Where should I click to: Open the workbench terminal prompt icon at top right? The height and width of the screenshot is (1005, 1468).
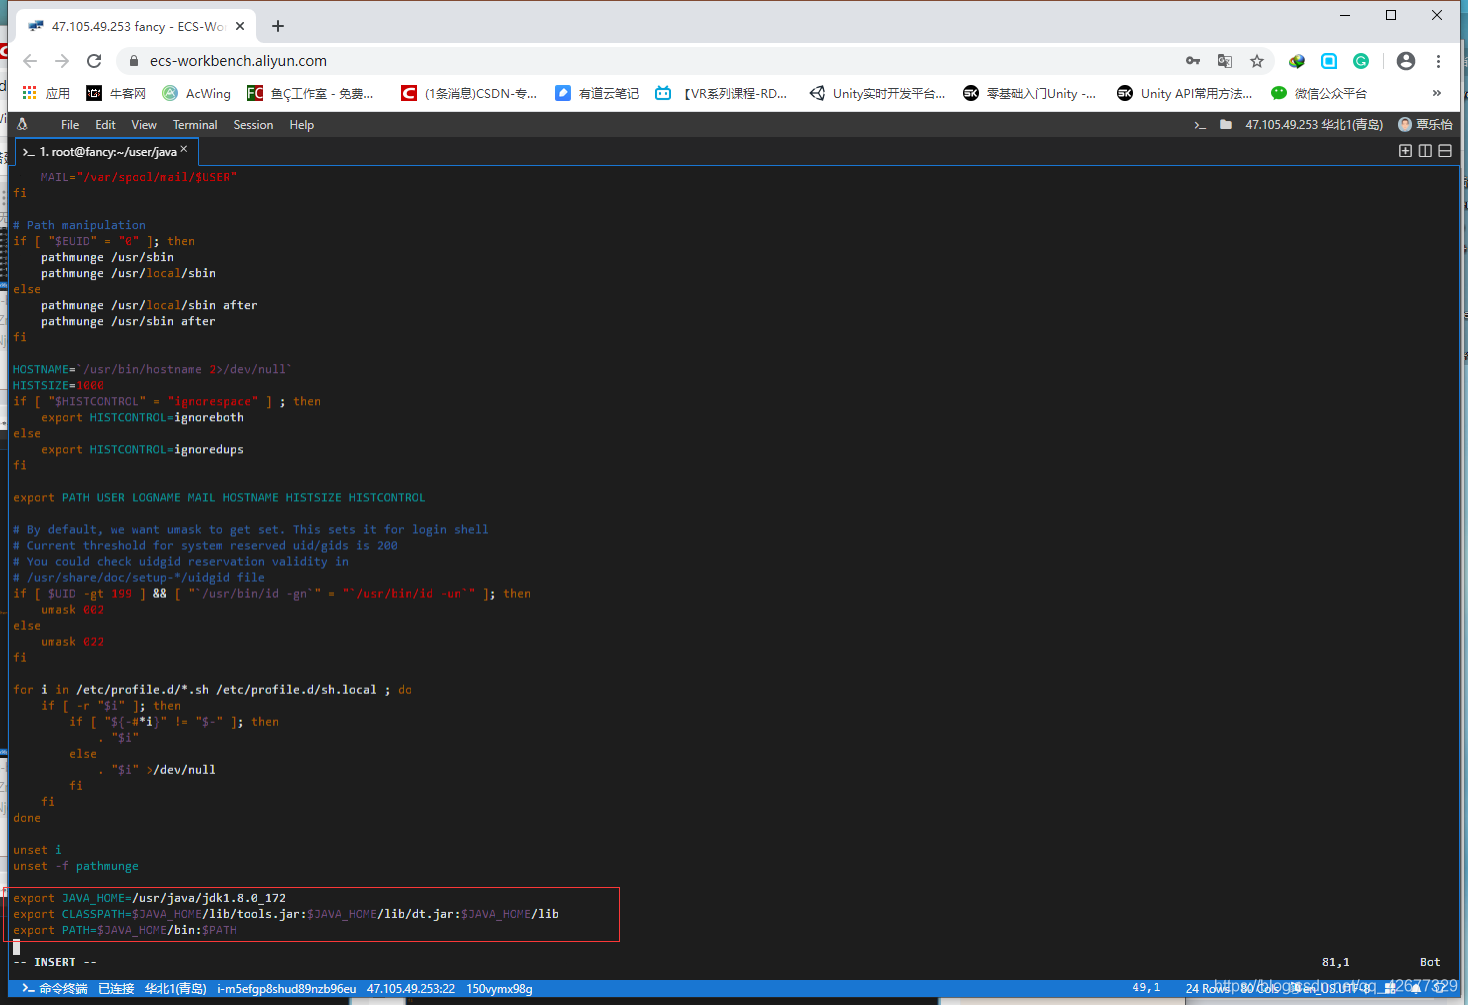(x=1200, y=125)
